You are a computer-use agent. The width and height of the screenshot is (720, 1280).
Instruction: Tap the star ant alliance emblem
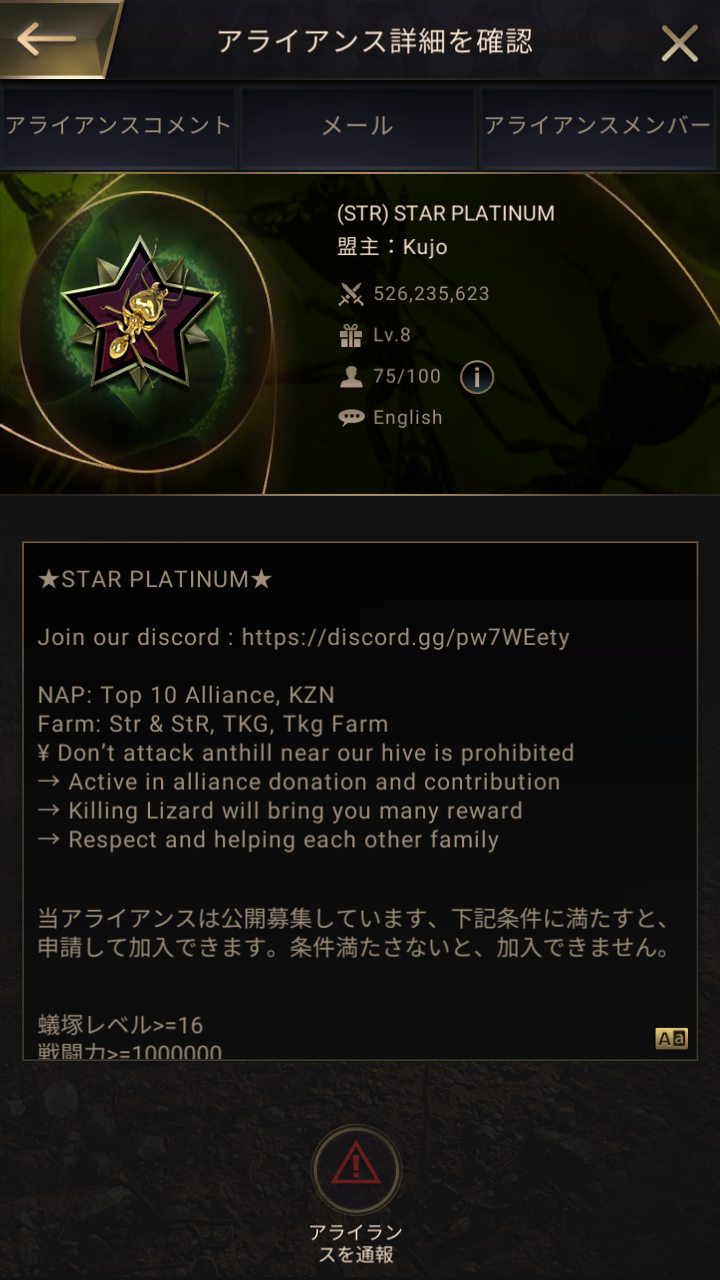pyautogui.click(x=138, y=315)
